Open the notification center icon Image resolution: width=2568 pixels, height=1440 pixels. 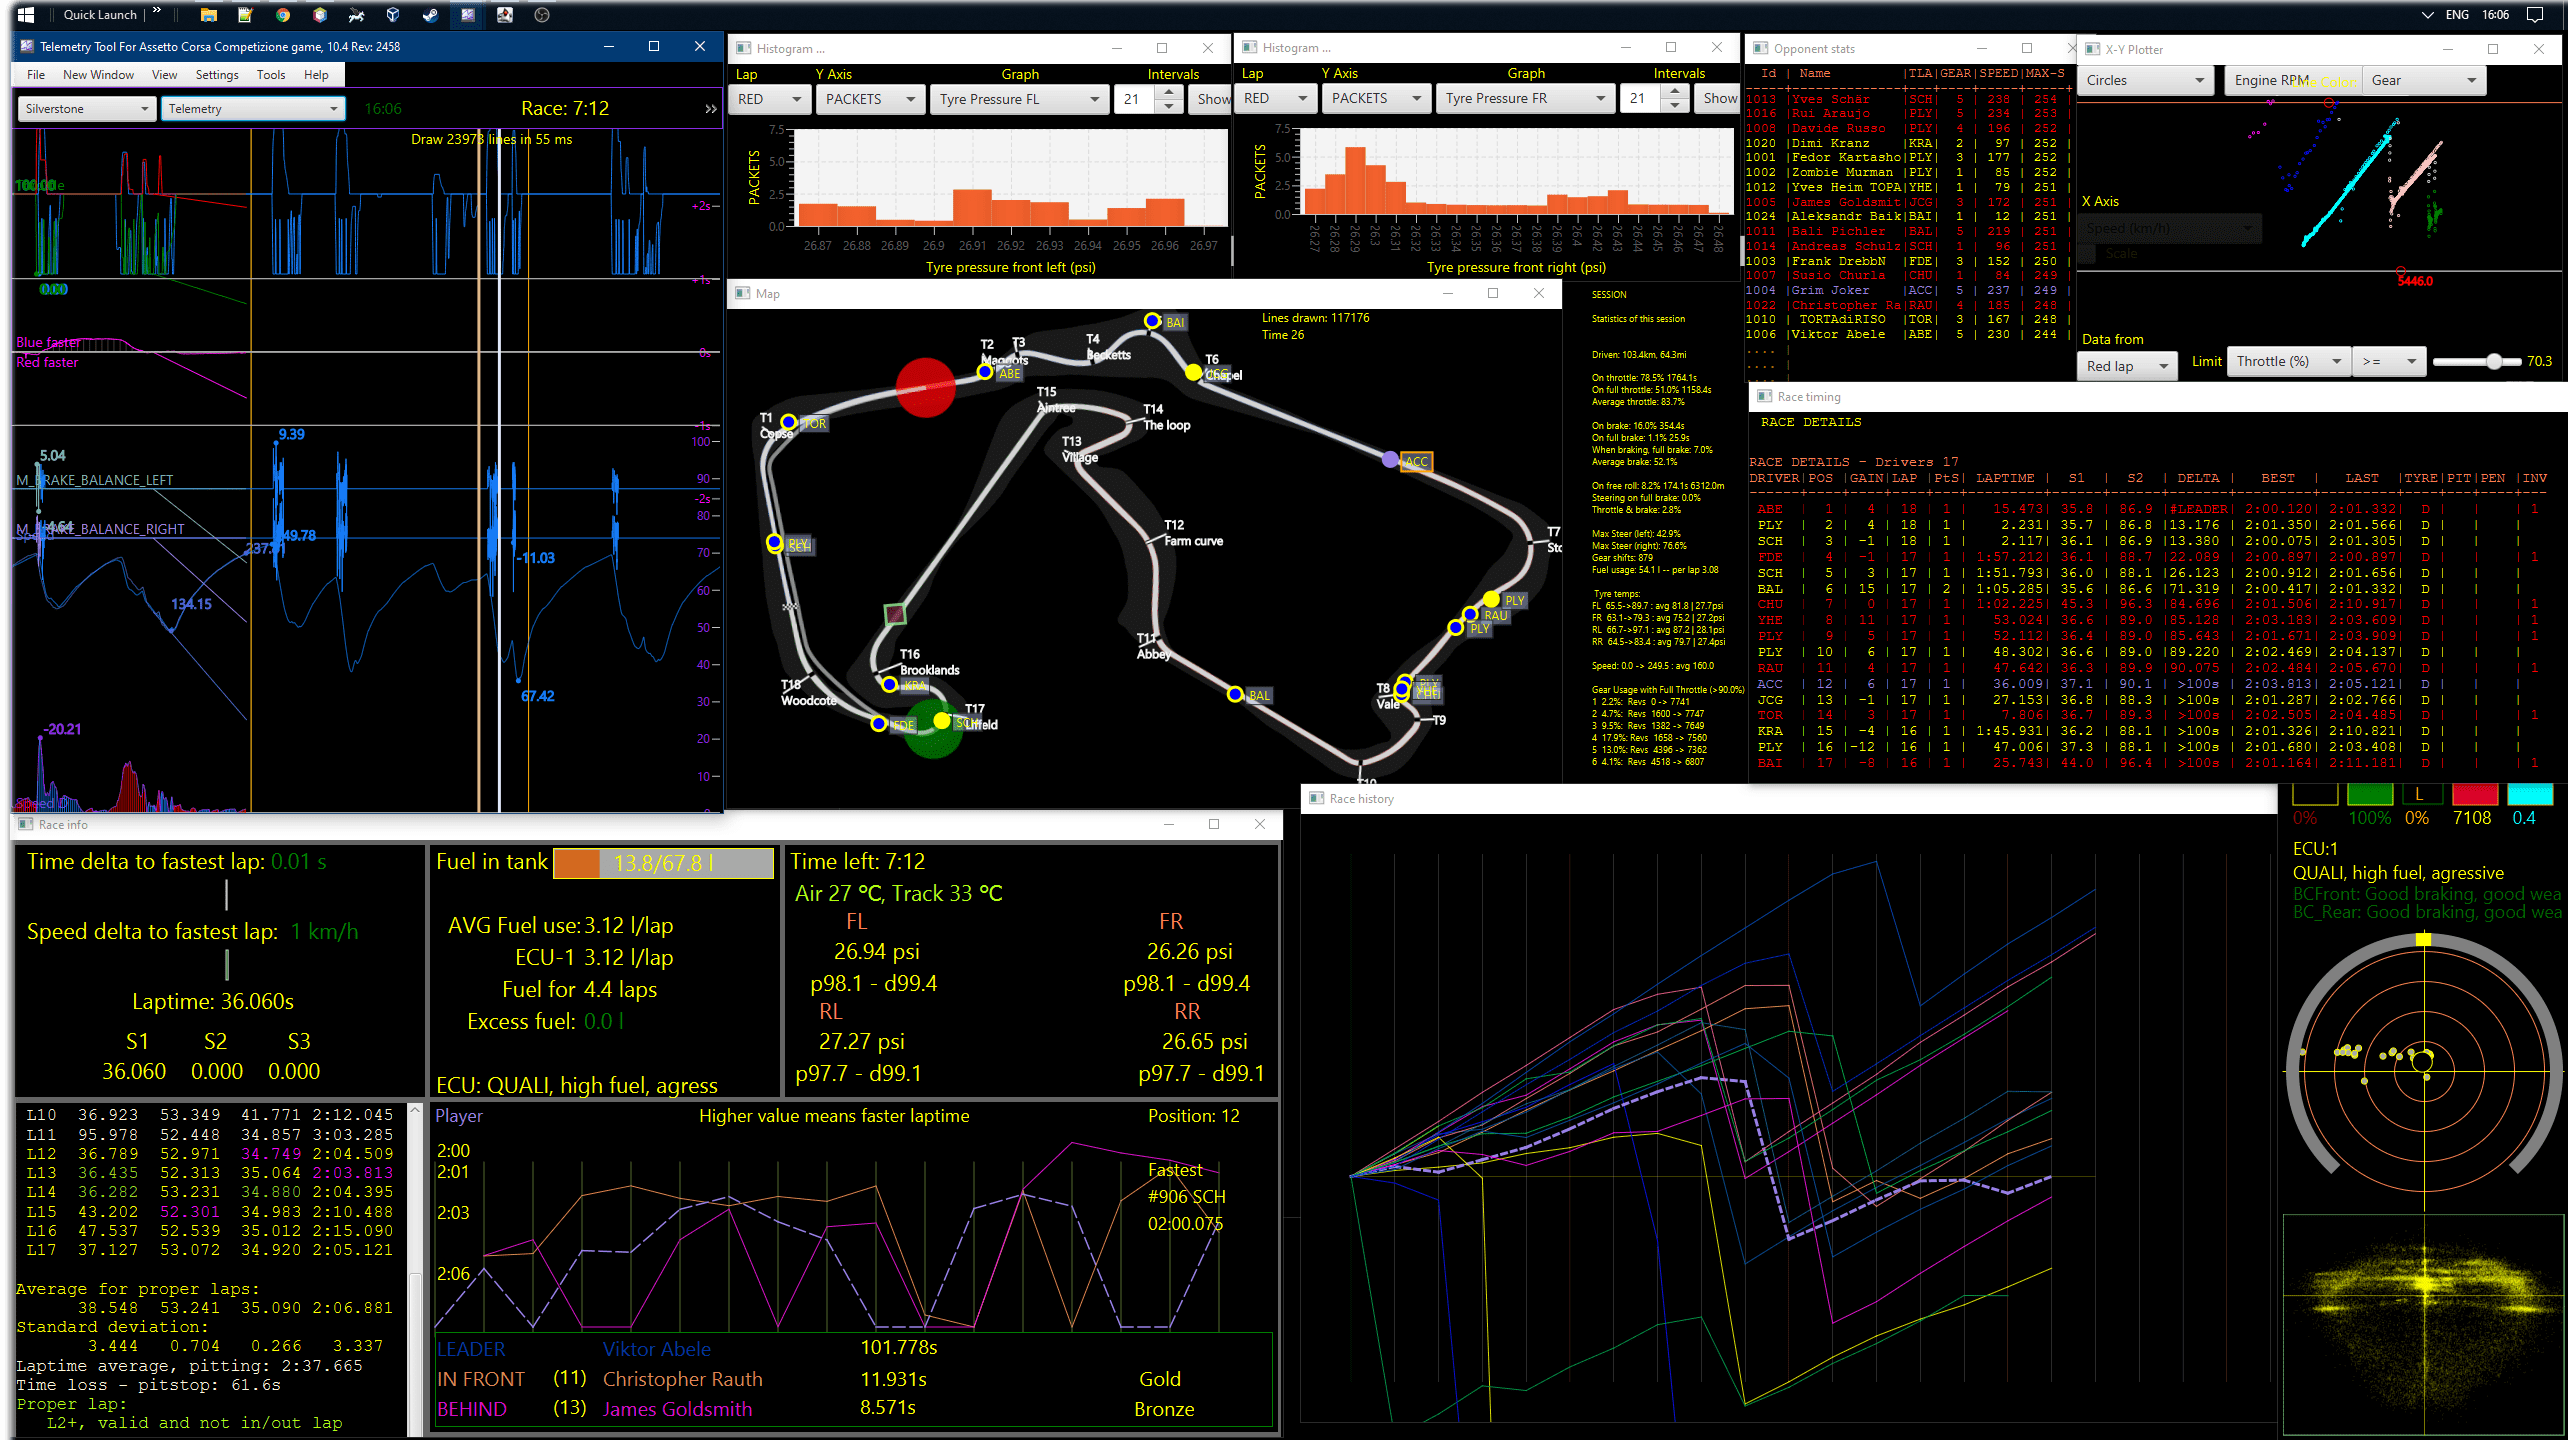tap(2534, 15)
